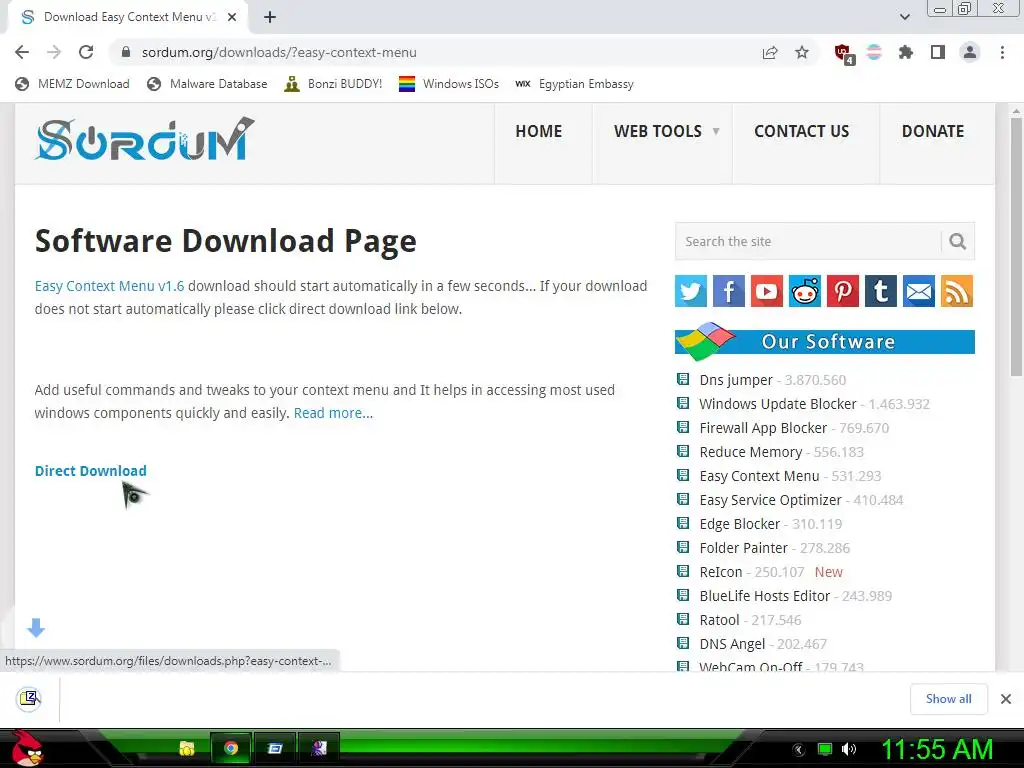Expand the WEB TOOLS menu arrow
This screenshot has width=1024, height=768.
(x=716, y=131)
